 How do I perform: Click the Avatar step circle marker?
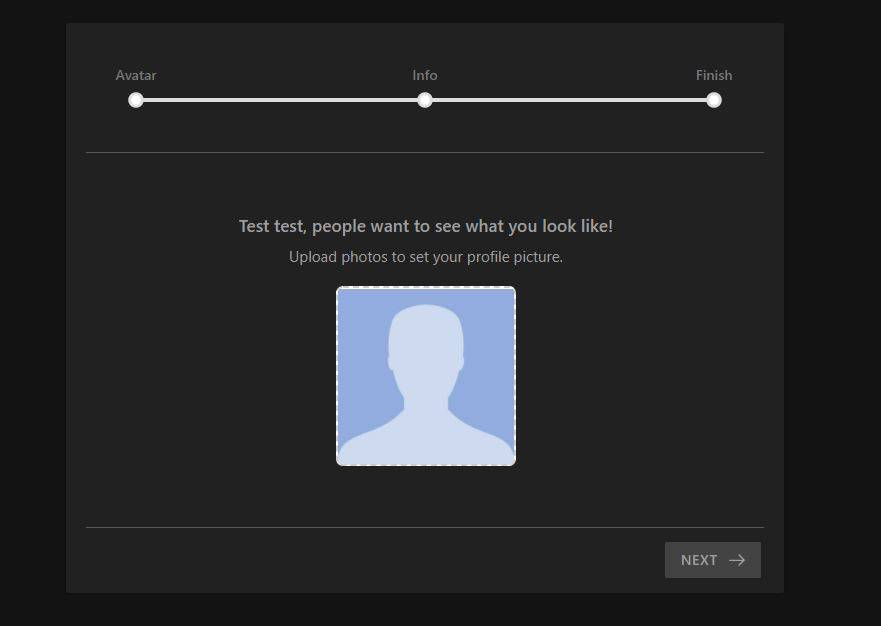click(x=136, y=100)
